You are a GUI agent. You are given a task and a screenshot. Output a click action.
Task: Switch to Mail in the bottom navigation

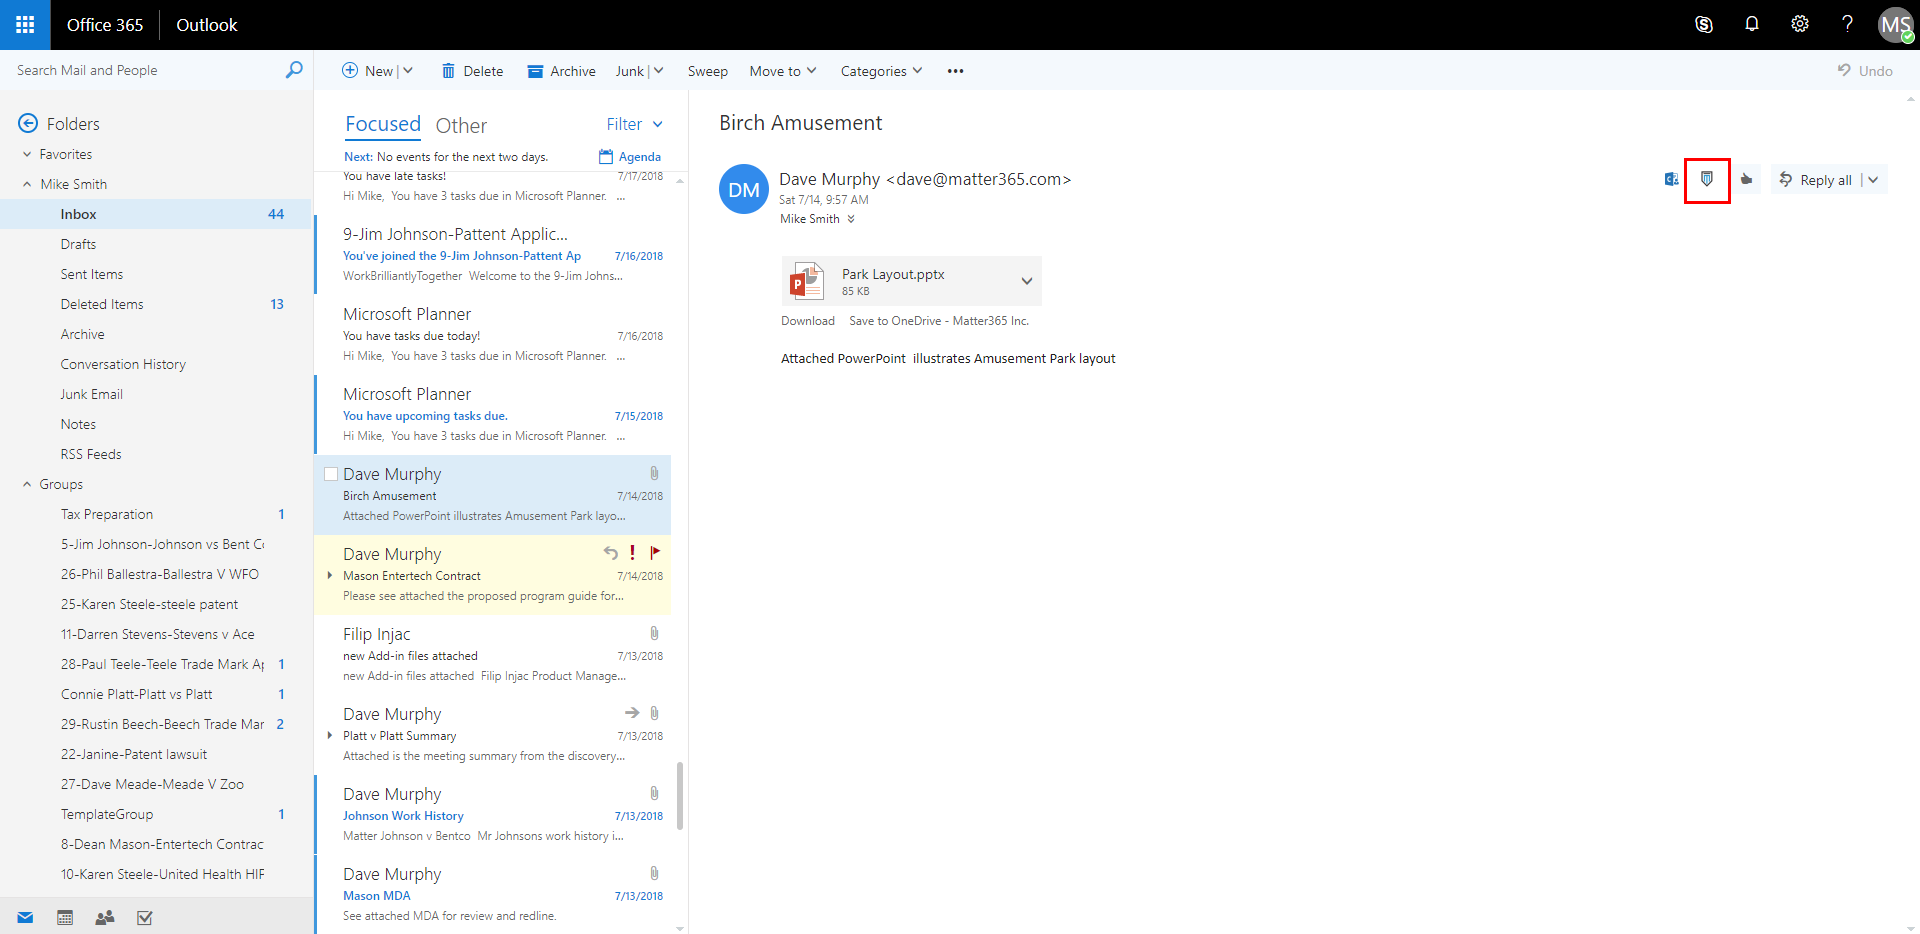click(25, 918)
